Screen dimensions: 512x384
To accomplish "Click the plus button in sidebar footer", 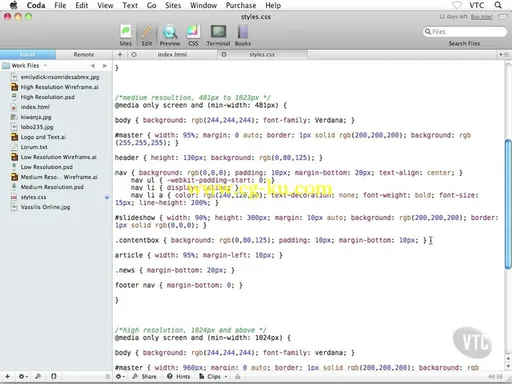I will pos(7,376).
